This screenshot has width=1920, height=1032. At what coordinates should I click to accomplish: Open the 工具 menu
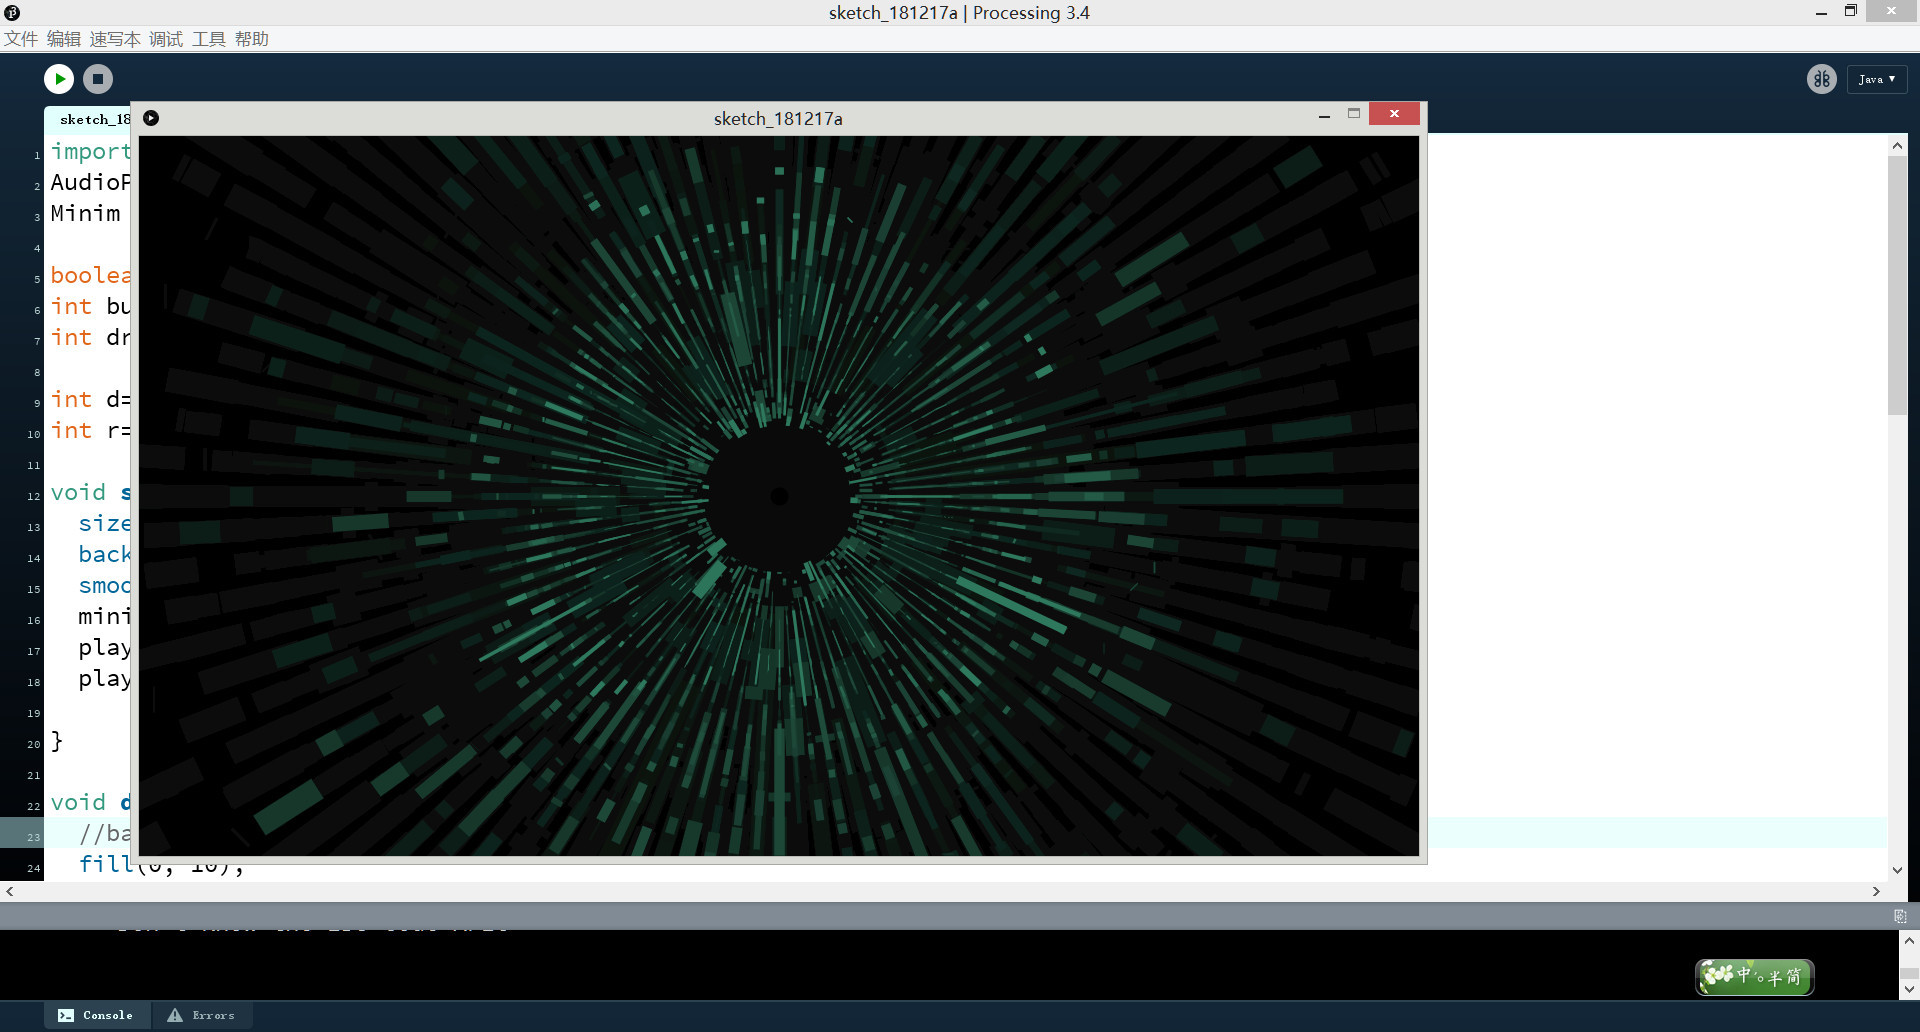[209, 39]
